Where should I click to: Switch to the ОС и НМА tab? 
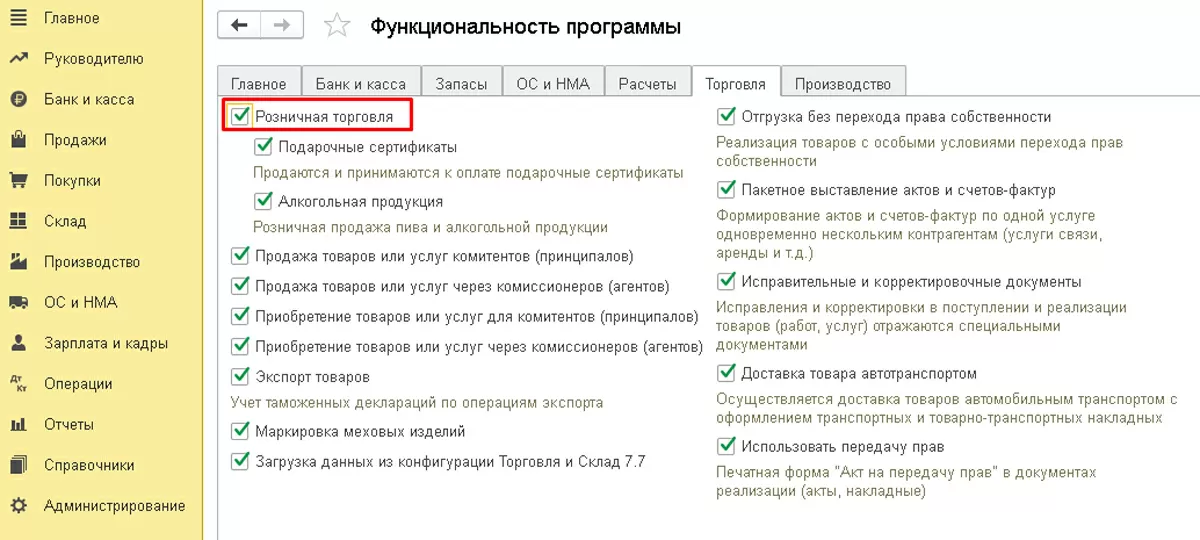553,83
